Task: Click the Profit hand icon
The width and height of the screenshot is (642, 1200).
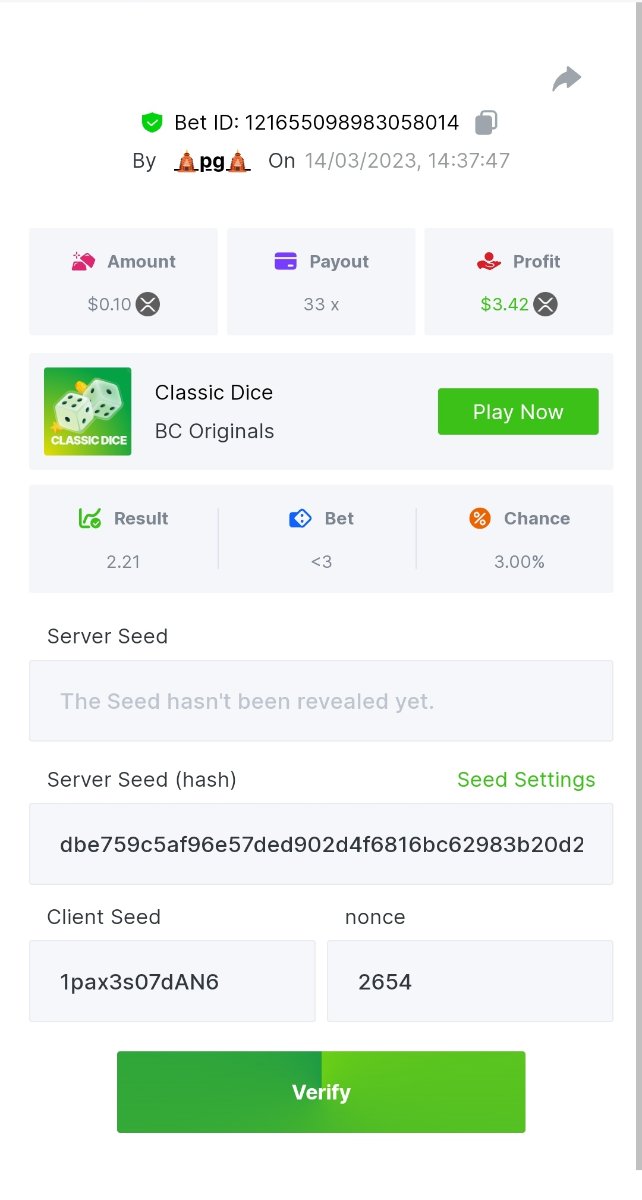Action: (x=488, y=261)
